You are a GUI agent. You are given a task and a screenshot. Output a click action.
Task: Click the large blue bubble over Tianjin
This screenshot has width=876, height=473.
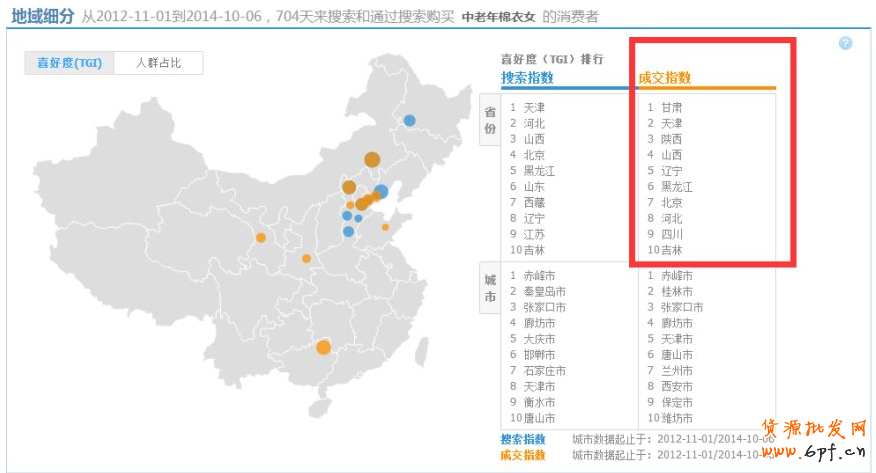(x=380, y=192)
